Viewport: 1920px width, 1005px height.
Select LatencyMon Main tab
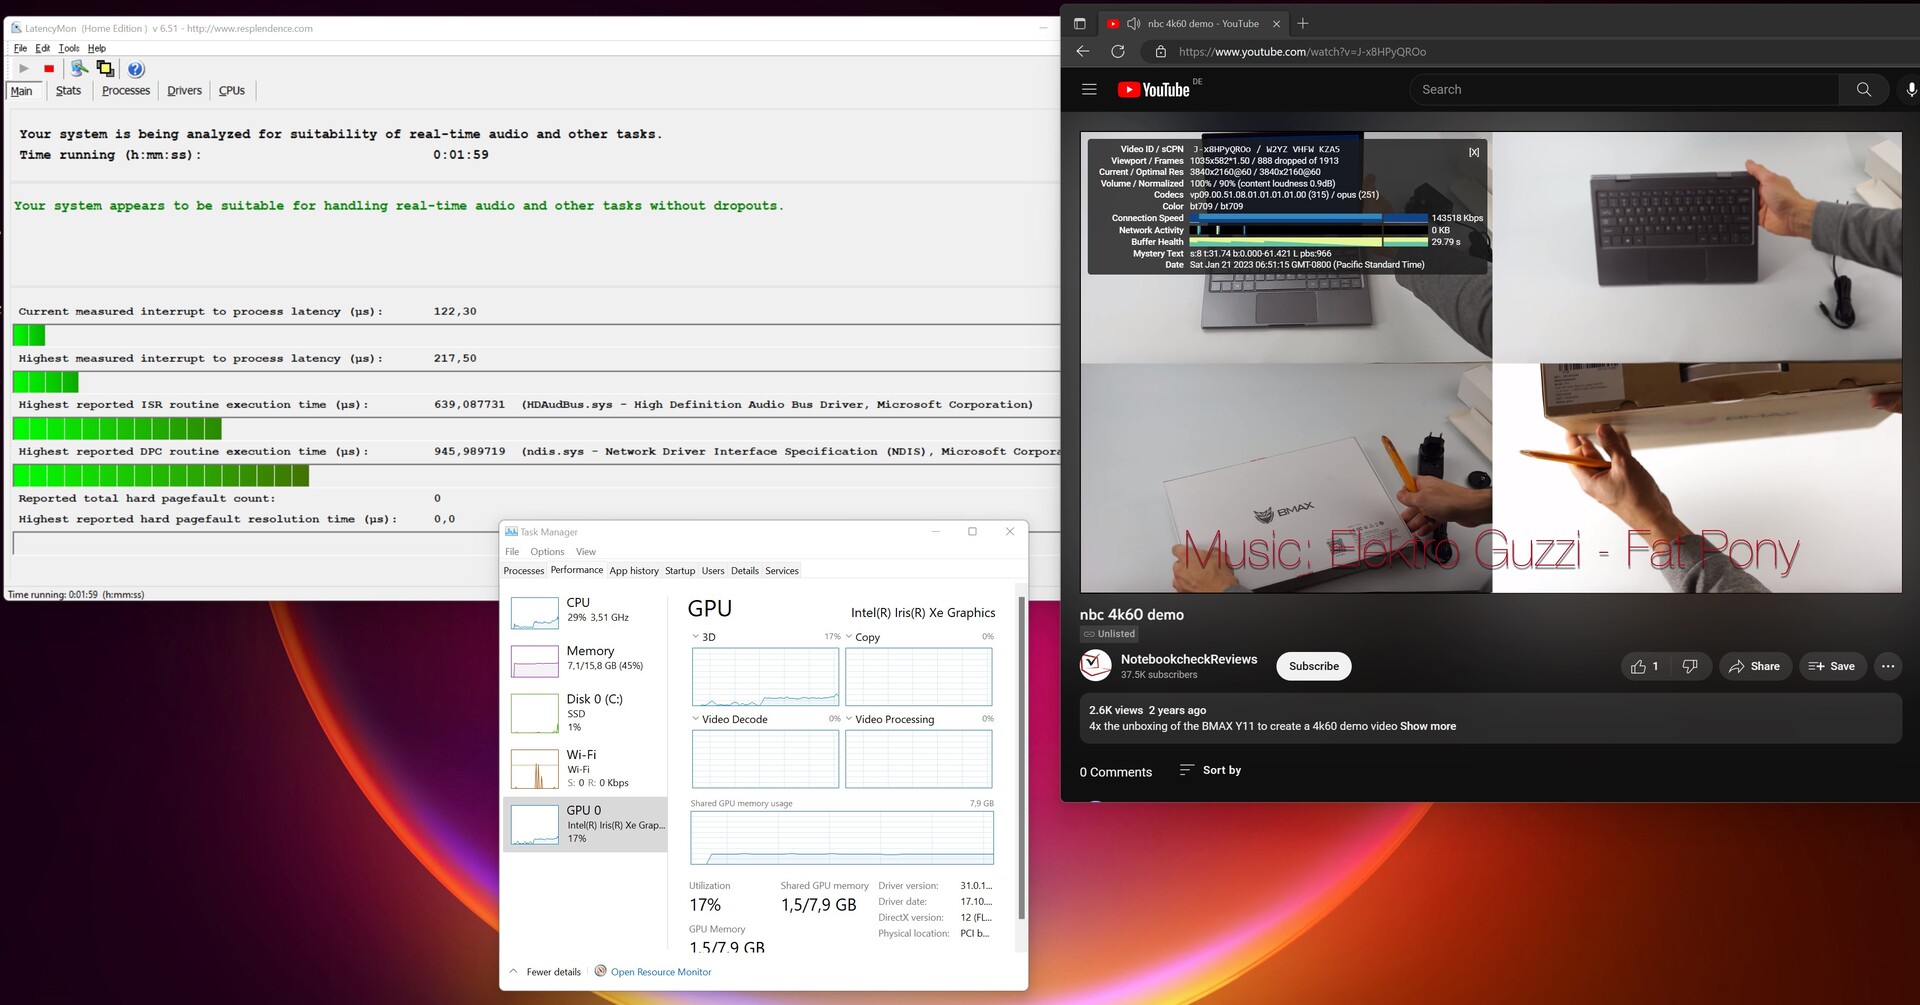pos(22,91)
